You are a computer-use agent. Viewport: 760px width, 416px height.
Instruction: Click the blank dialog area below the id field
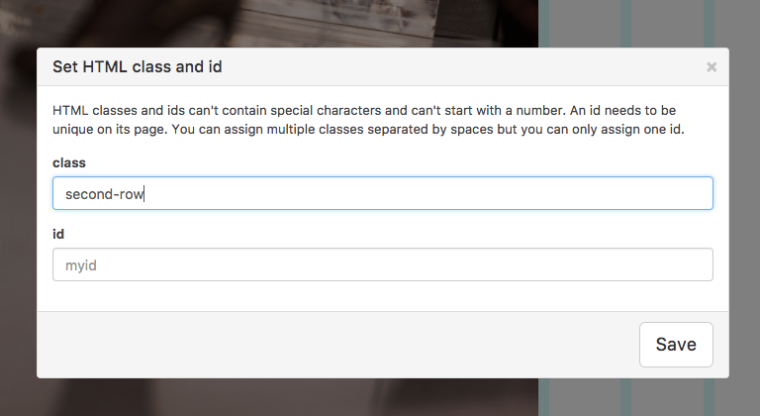click(x=382, y=296)
